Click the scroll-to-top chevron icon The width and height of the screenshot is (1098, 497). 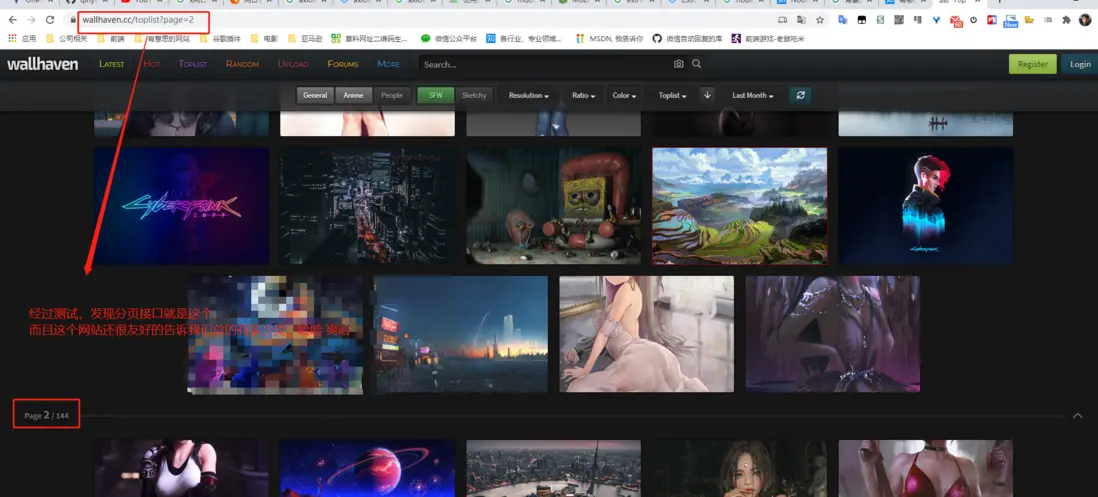pyautogui.click(x=1077, y=415)
